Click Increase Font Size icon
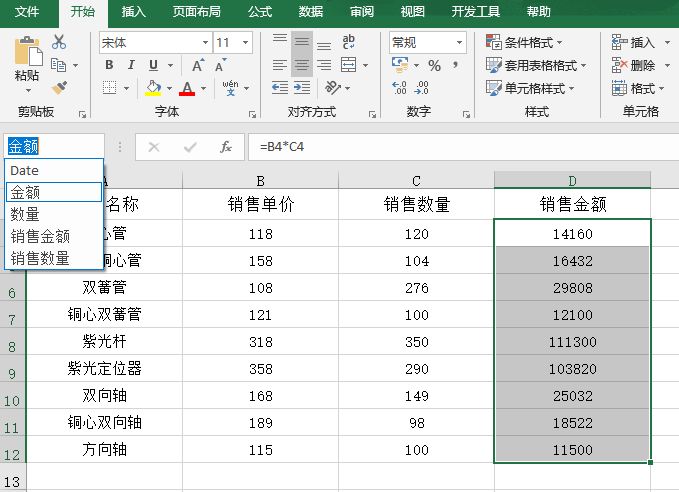The height and width of the screenshot is (492, 679). pos(198,65)
